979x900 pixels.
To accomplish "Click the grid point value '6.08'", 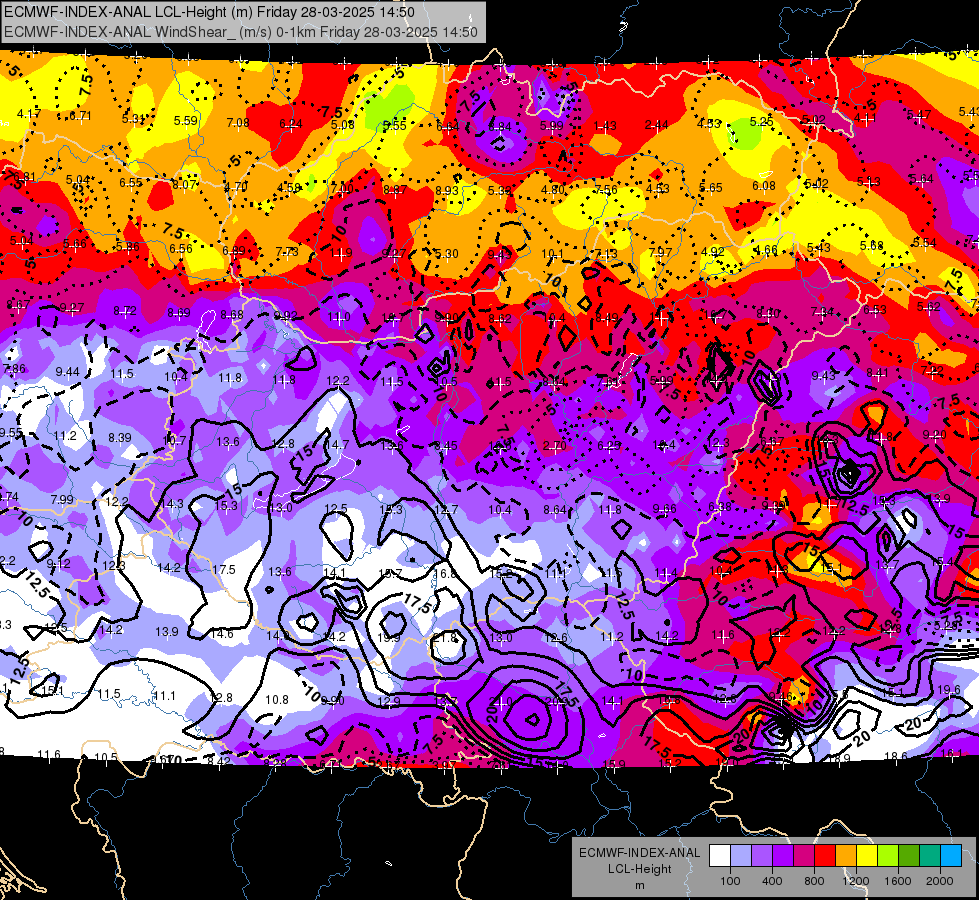I will (x=764, y=185).
